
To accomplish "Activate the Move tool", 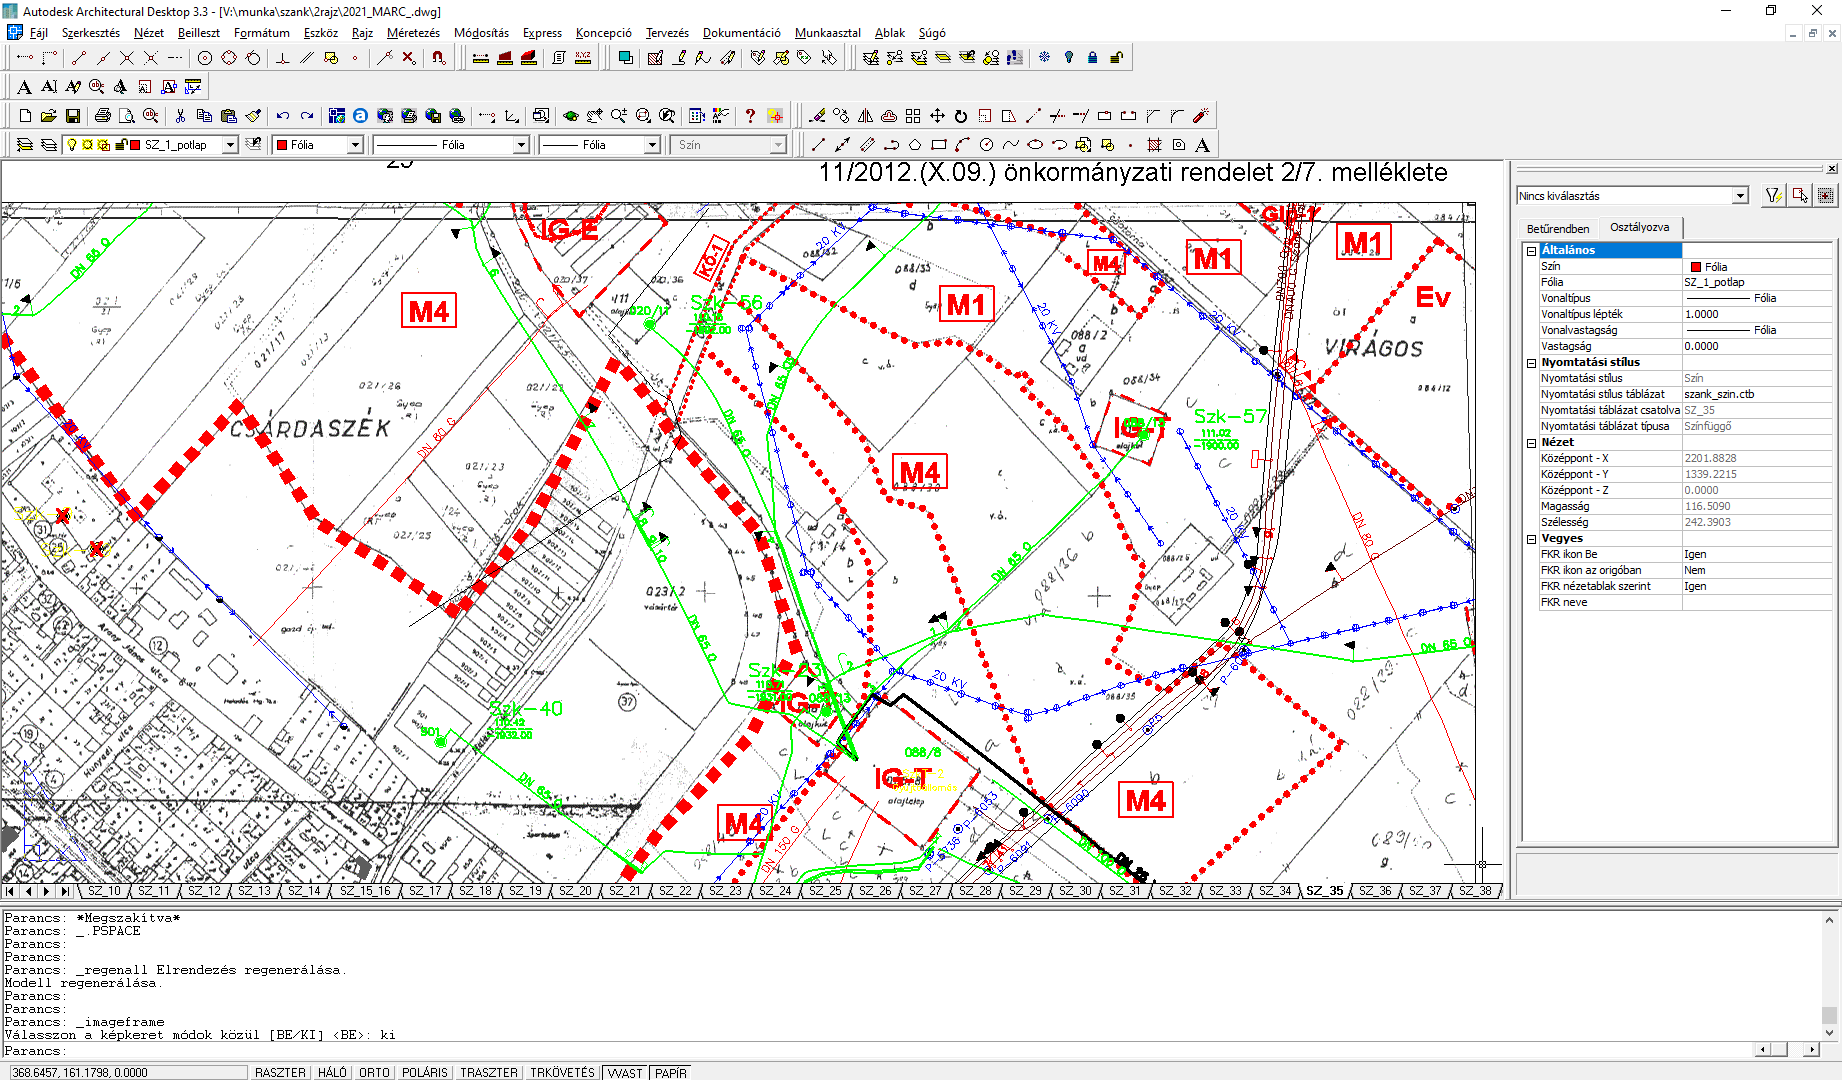I will [x=938, y=116].
